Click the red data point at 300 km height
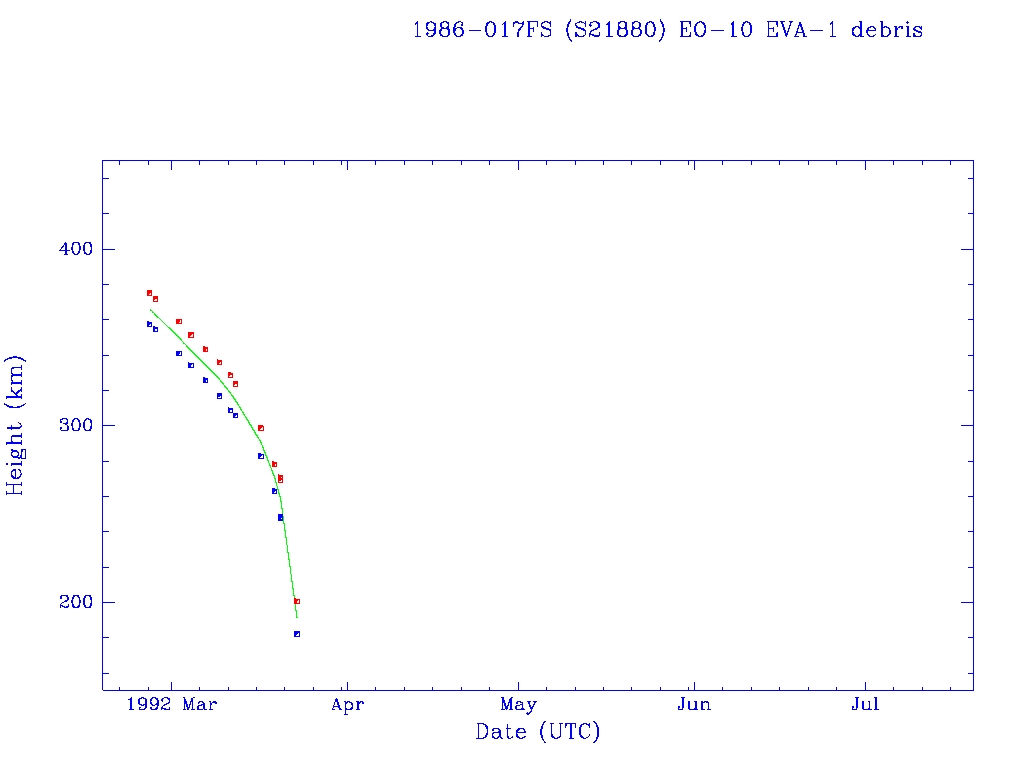Screen dimensions: 1024x768 point(261,428)
